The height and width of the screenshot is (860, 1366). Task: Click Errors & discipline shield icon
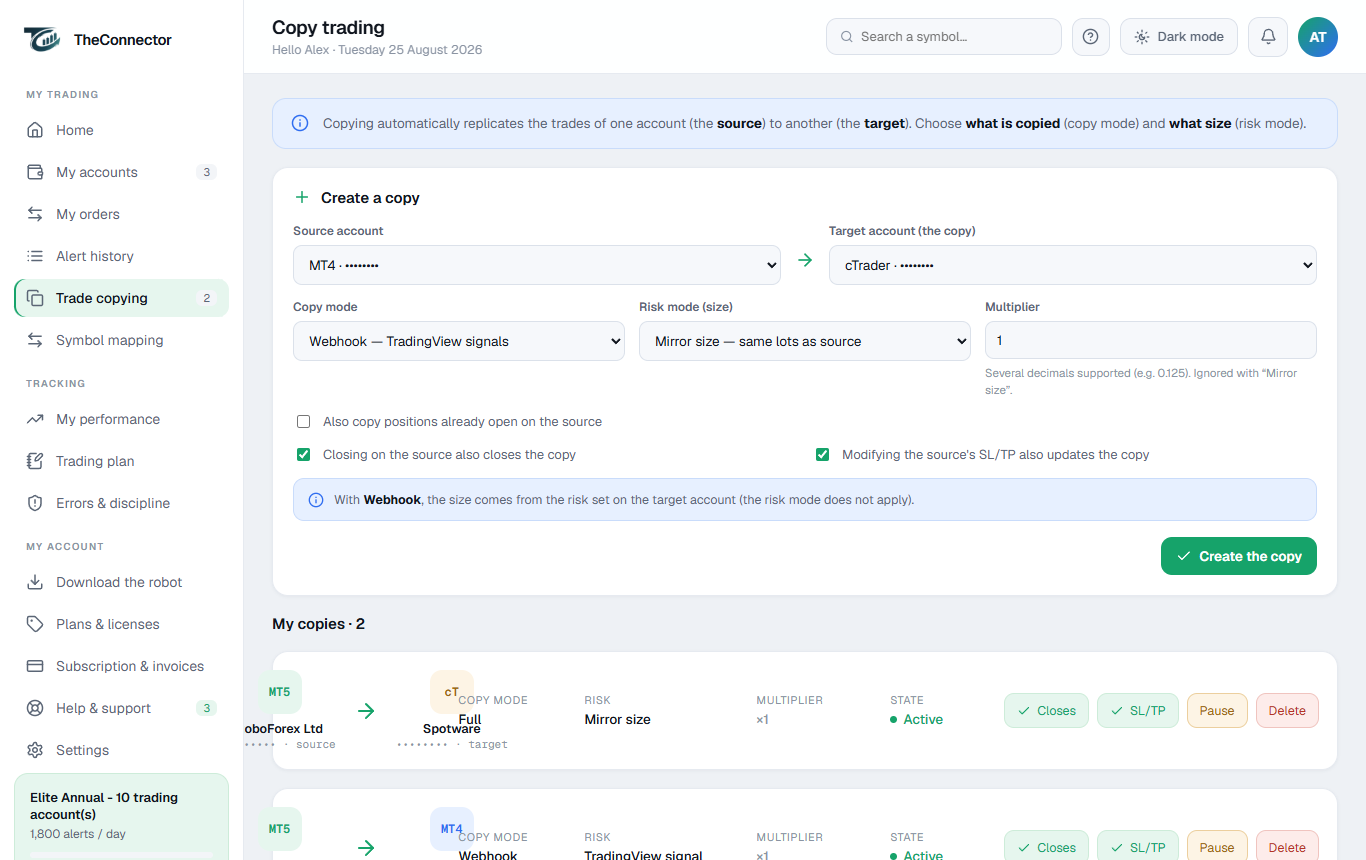(35, 503)
